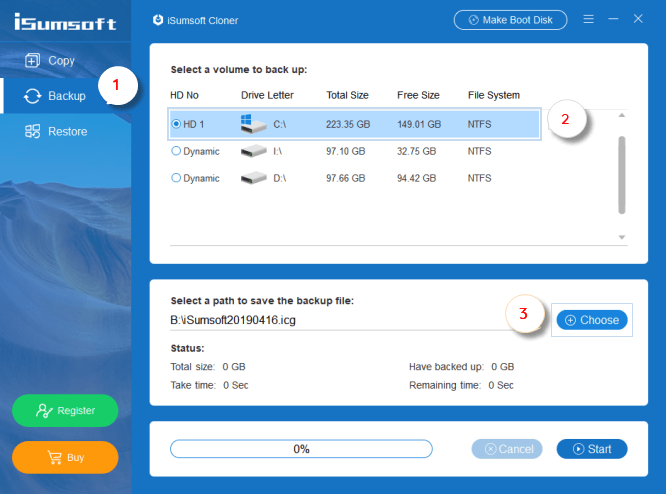
Task: Select the HD 1 radio button
Action: click(176, 124)
